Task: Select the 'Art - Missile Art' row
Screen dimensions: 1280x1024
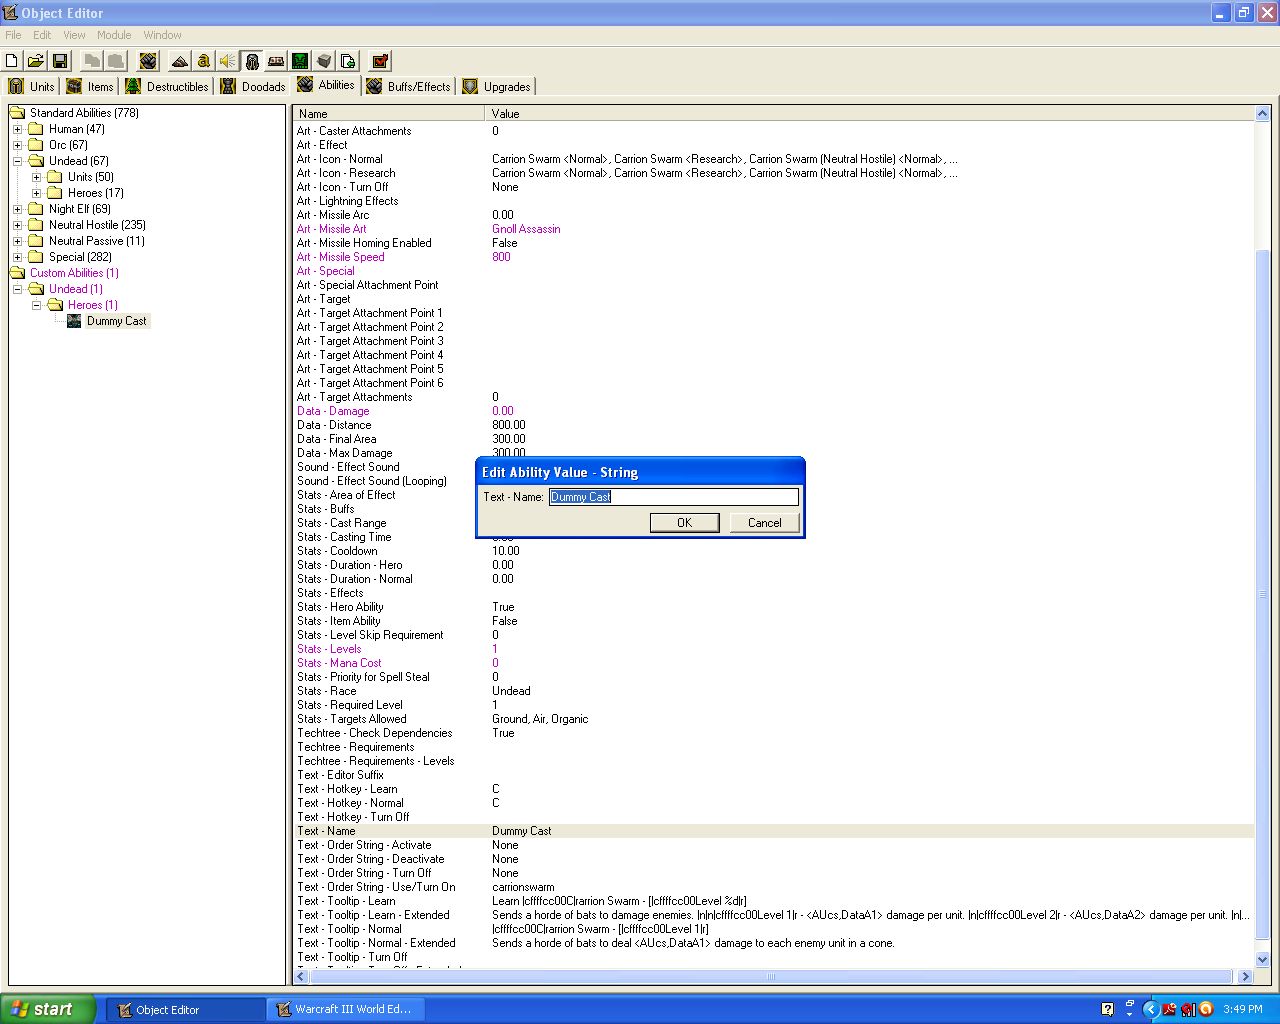Action: pyautogui.click(x=773, y=229)
